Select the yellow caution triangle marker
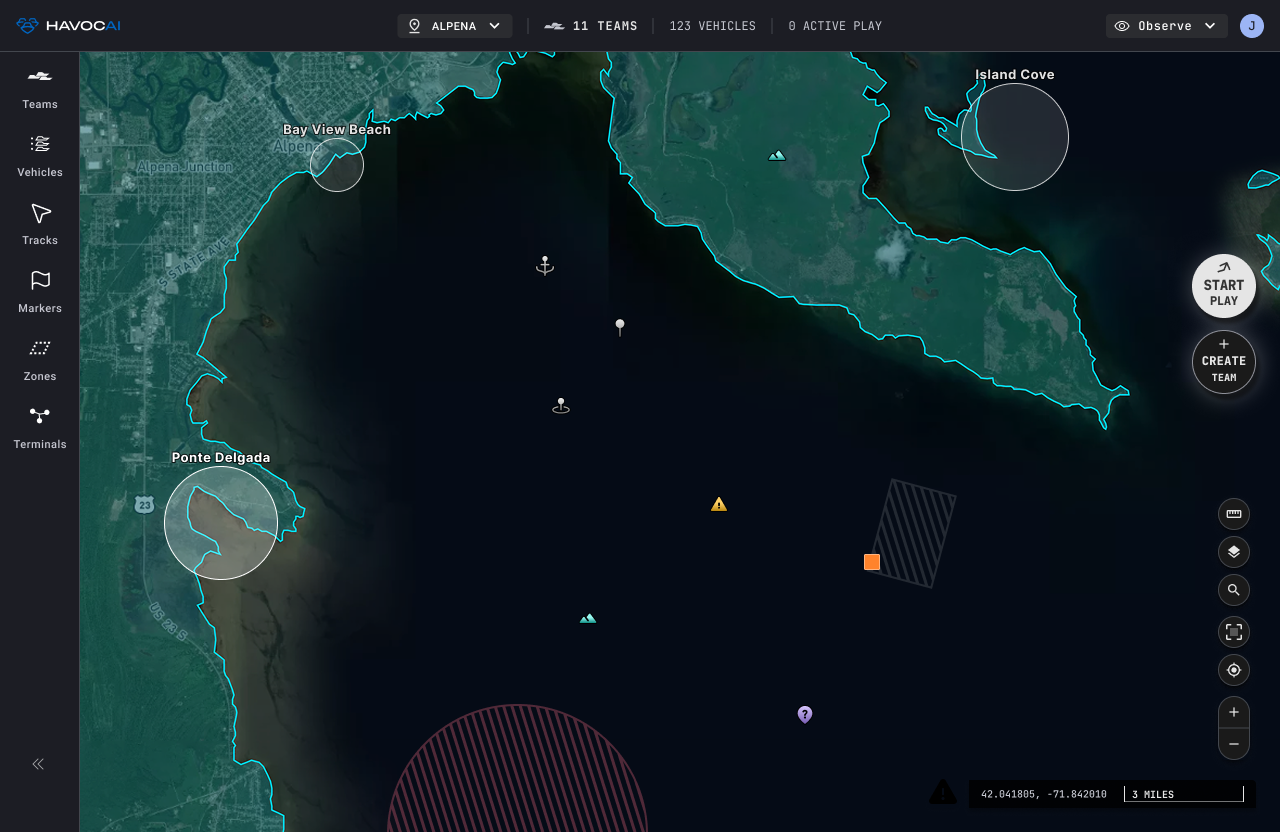Viewport: 1280px width, 832px height. pos(719,504)
